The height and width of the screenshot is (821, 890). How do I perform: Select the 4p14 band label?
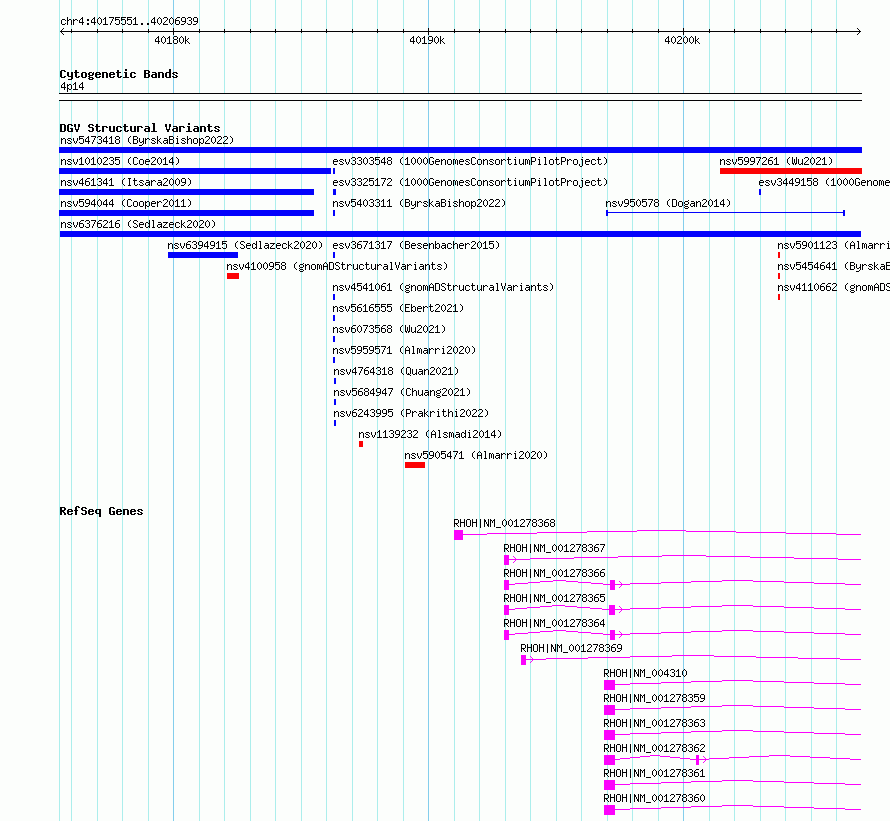72,86
